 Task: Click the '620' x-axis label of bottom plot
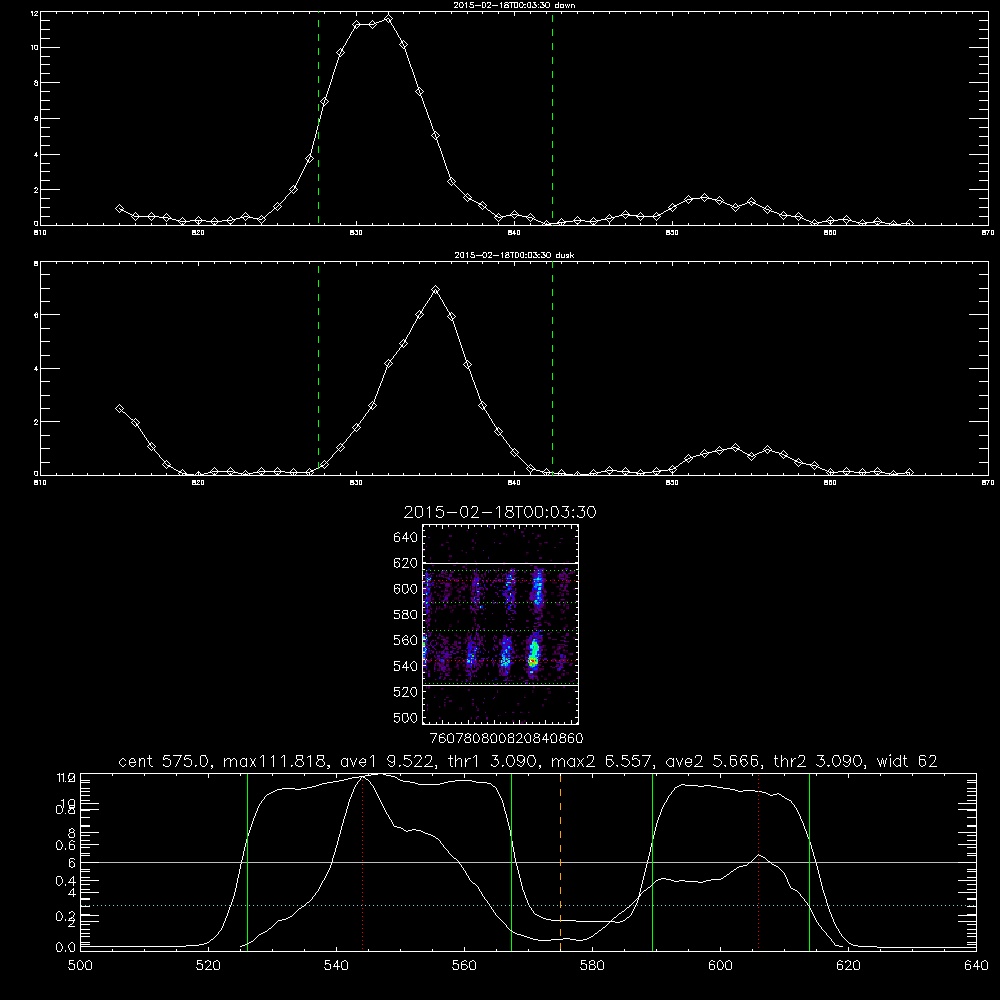[x=848, y=966]
